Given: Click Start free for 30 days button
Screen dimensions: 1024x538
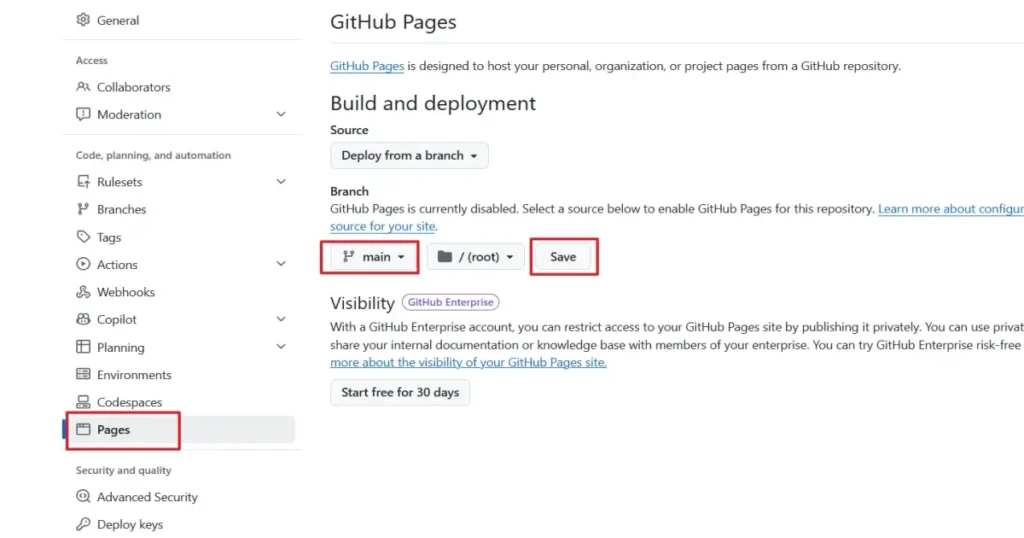Looking at the screenshot, I should point(400,392).
